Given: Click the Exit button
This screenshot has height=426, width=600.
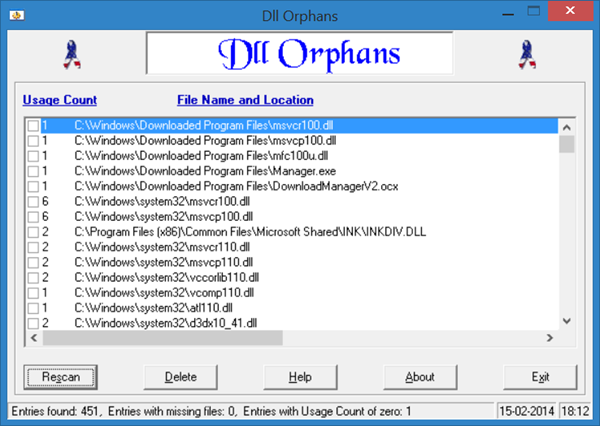Looking at the screenshot, I should 540,377.
